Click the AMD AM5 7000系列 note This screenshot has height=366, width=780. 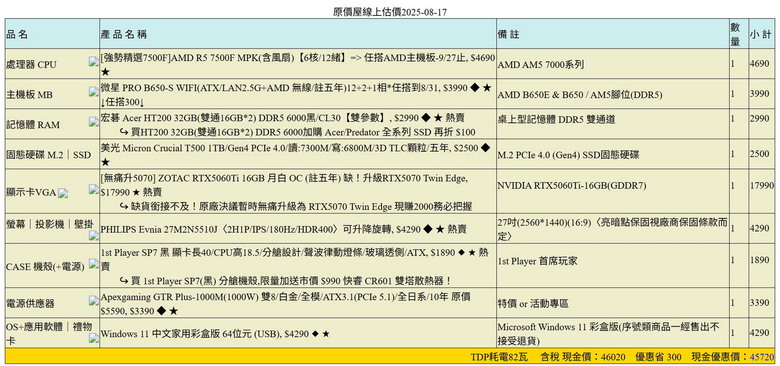(x=541, y=65)
